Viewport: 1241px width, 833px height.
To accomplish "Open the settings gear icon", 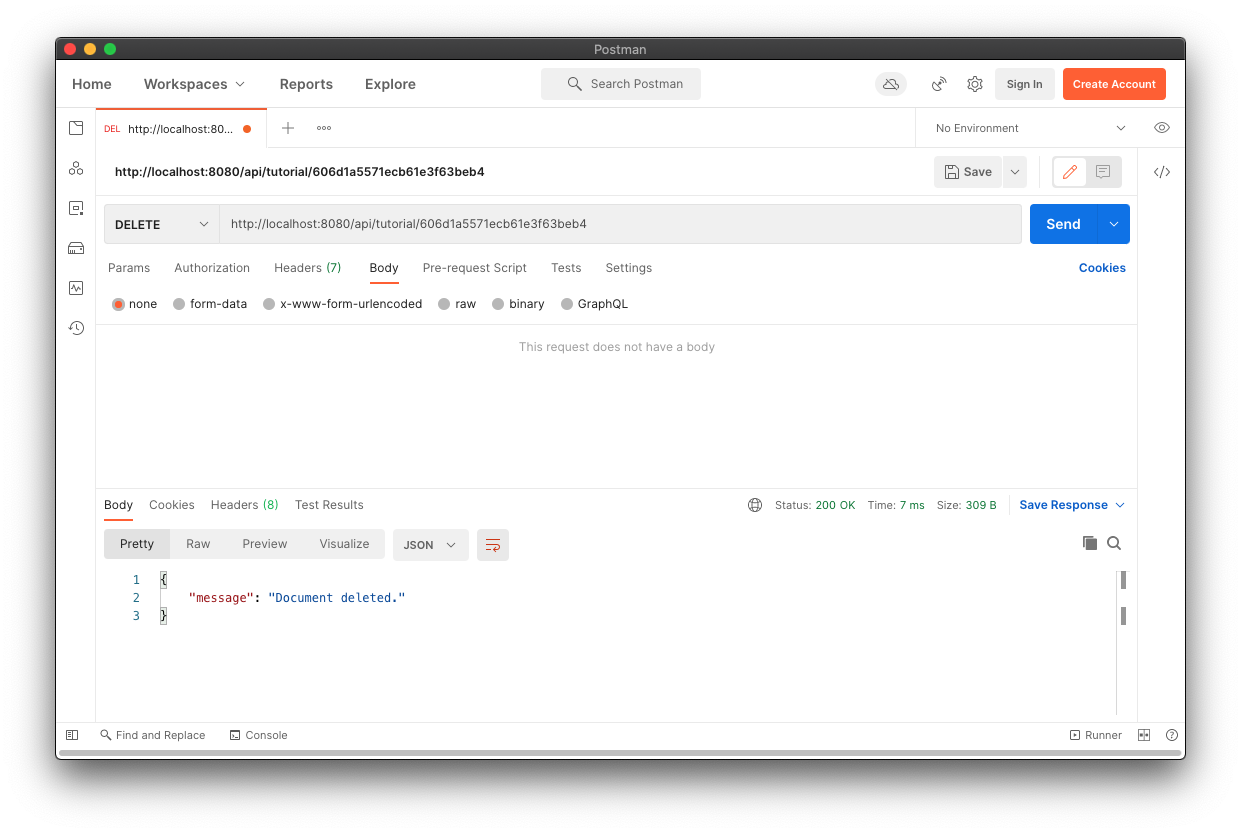I will click(x=975, y=84).
